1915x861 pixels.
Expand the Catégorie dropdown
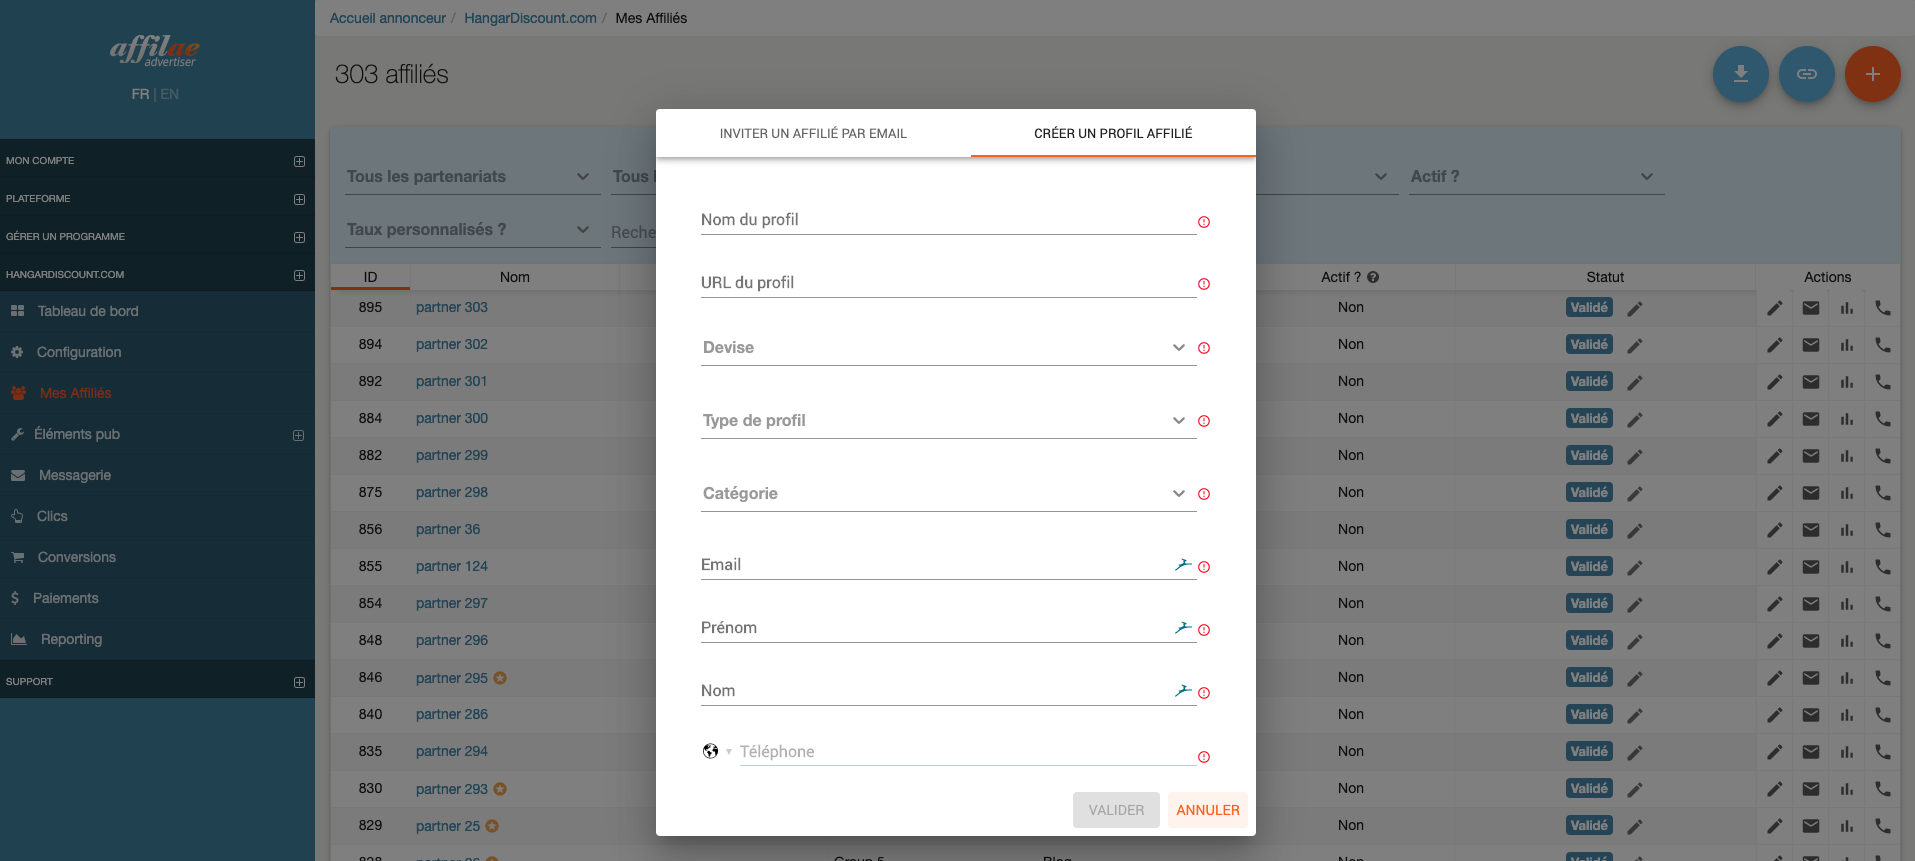pyautogui.click(x=947, y=494)
